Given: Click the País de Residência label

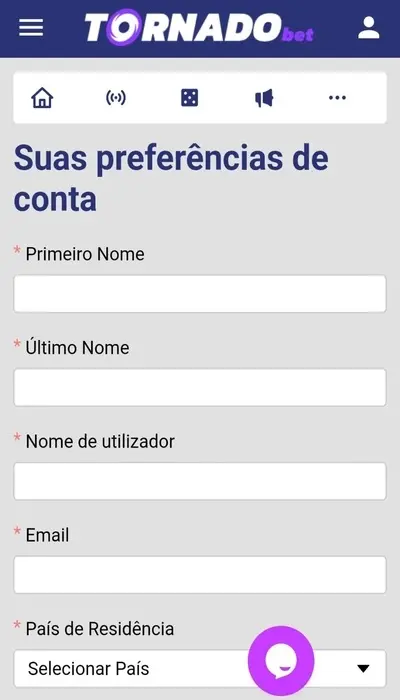Looking at the screenshot, I should pos(100,629).
